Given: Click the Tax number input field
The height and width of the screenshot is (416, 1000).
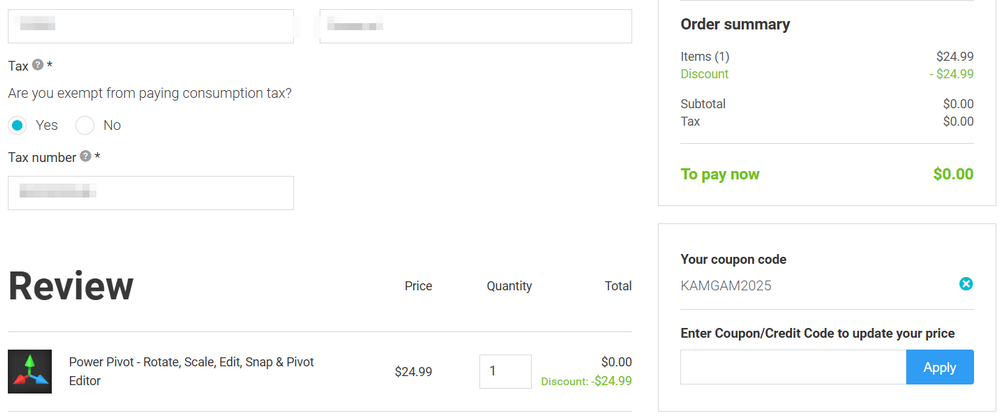Looking at the screenshot, I should (150, 193).
